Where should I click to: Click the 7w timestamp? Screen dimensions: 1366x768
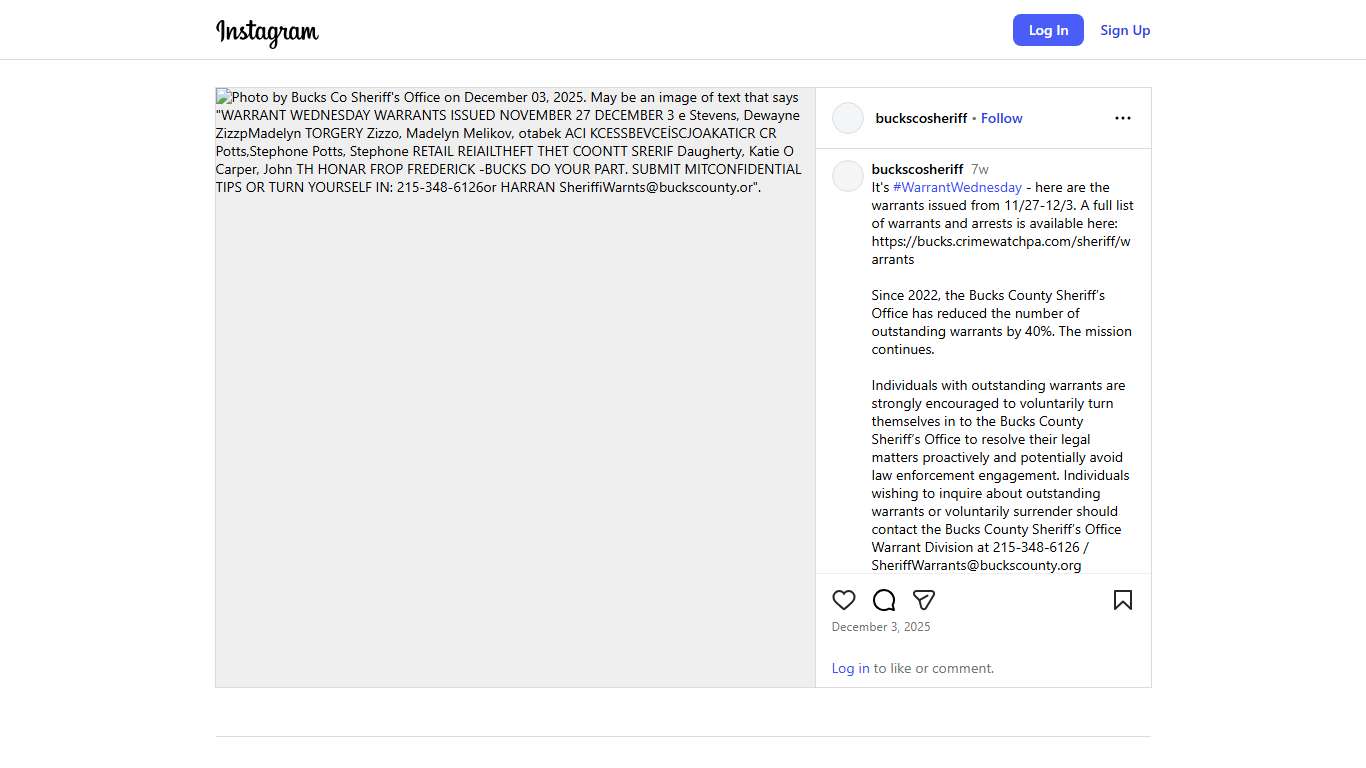980,169
